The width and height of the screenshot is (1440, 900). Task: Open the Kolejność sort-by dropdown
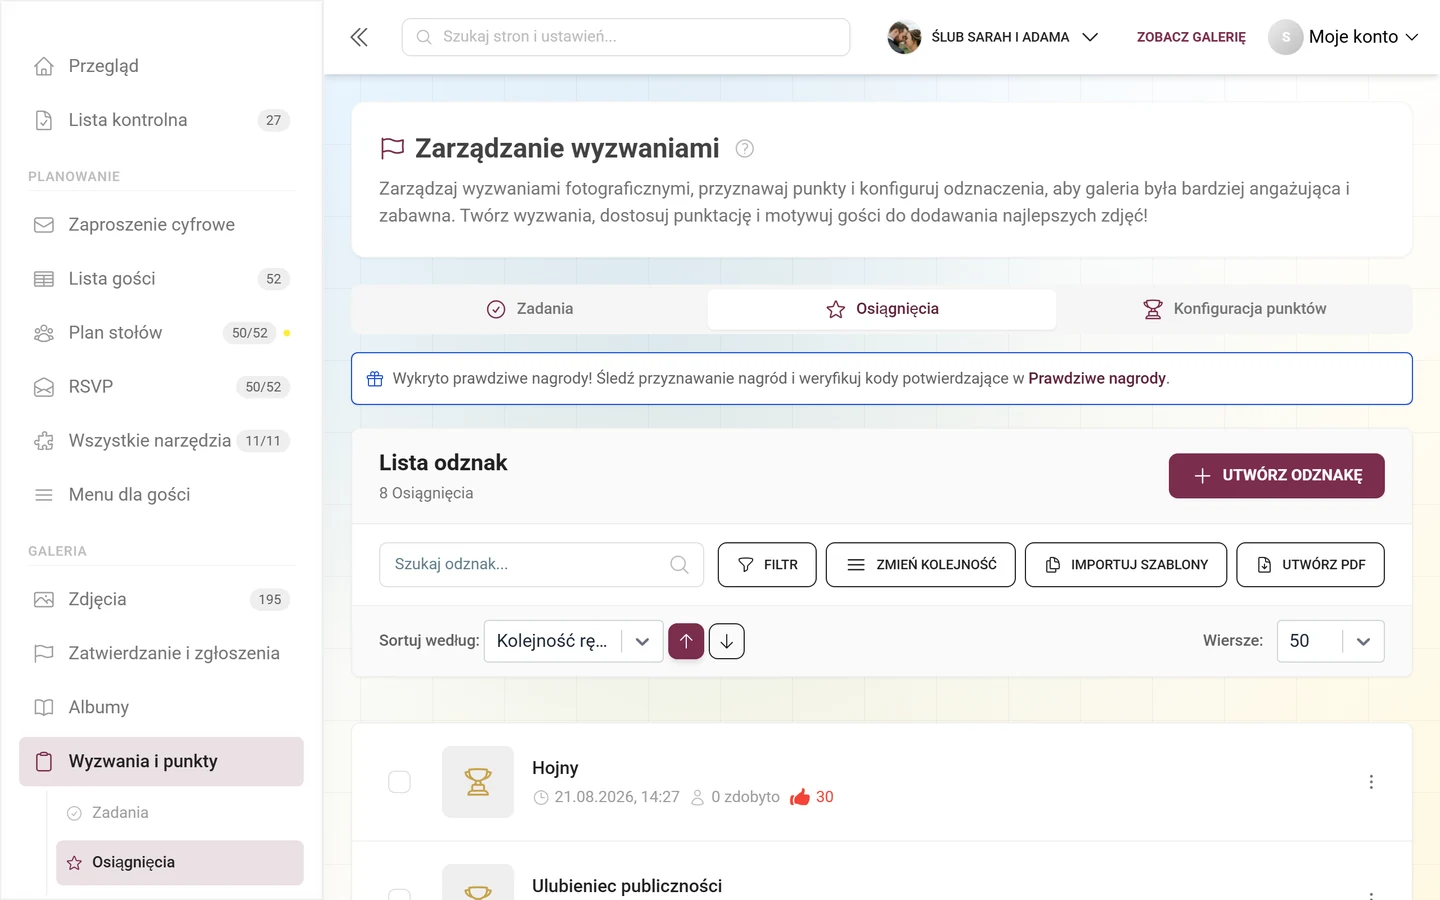click(x=573, y=641)
